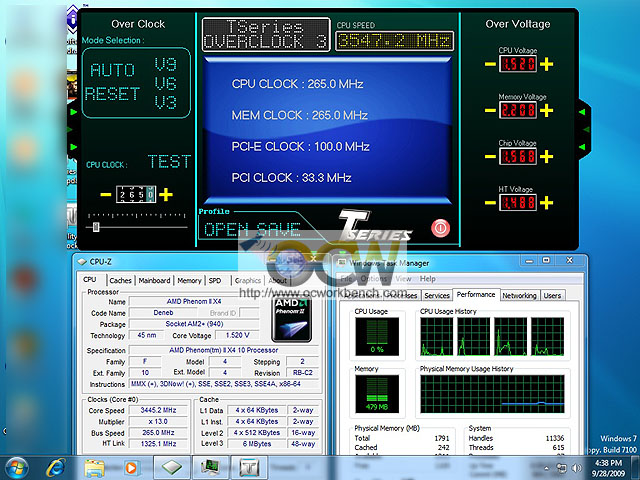The width and height of the screenshot is (640, 480).
Task: Click the AMD Phenom II logo in CPU-Z
Action: (291, 320)
